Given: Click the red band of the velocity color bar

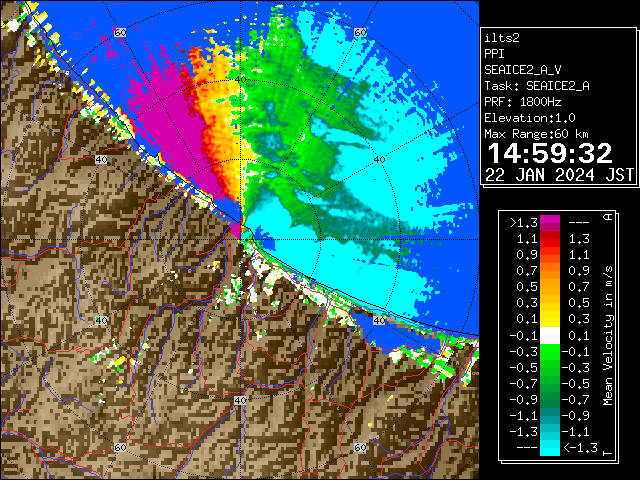Looking at the screenshot, I should tap(550, 239).
